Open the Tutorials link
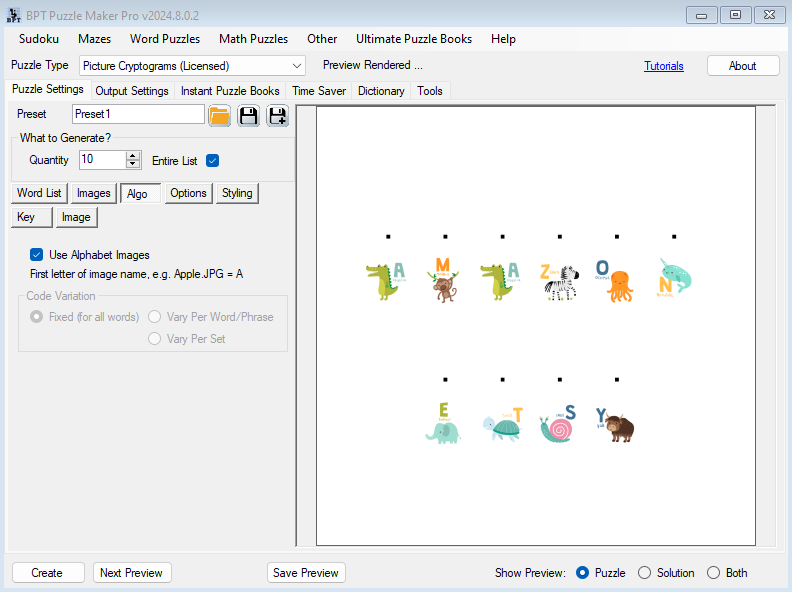Image resolution: width=792 pixels, height=592 pixels. coord(664,66)
